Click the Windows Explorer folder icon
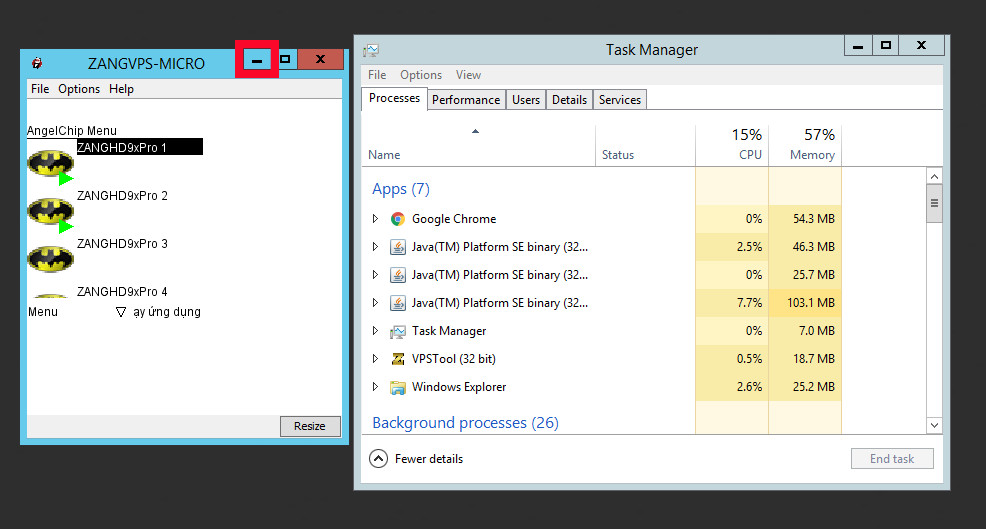Viewport: 986px width, 529px height. click(397, 387)
